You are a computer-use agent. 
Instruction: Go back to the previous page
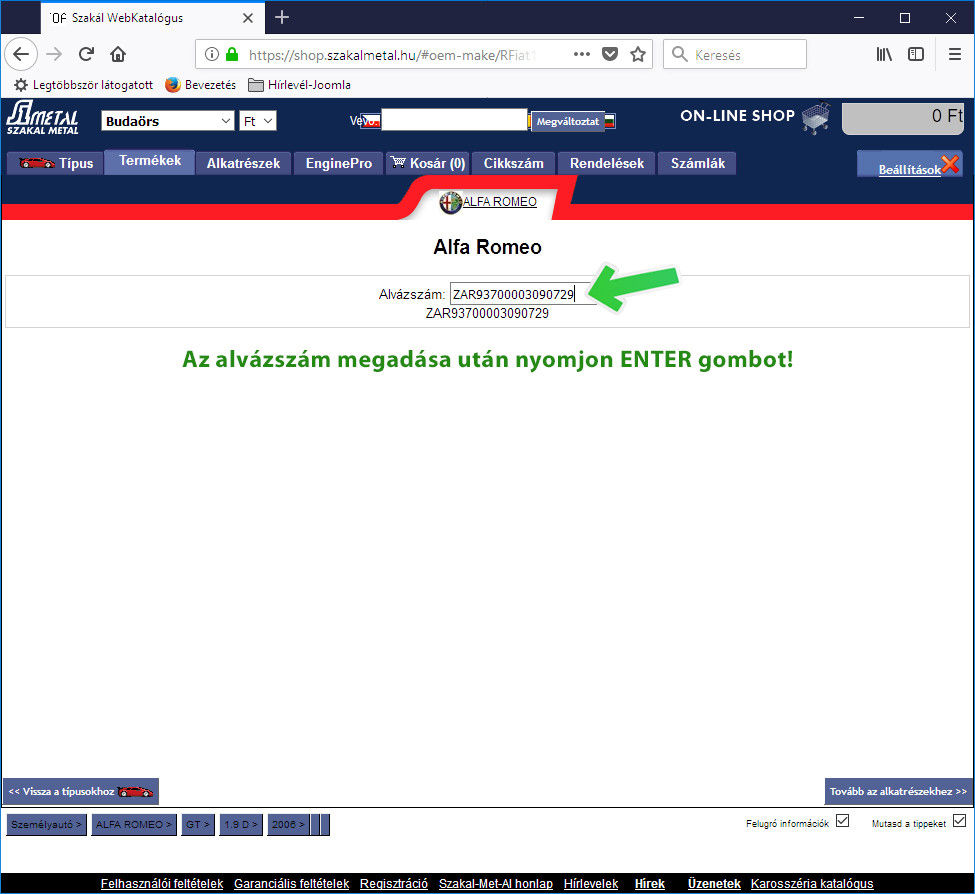21,55
